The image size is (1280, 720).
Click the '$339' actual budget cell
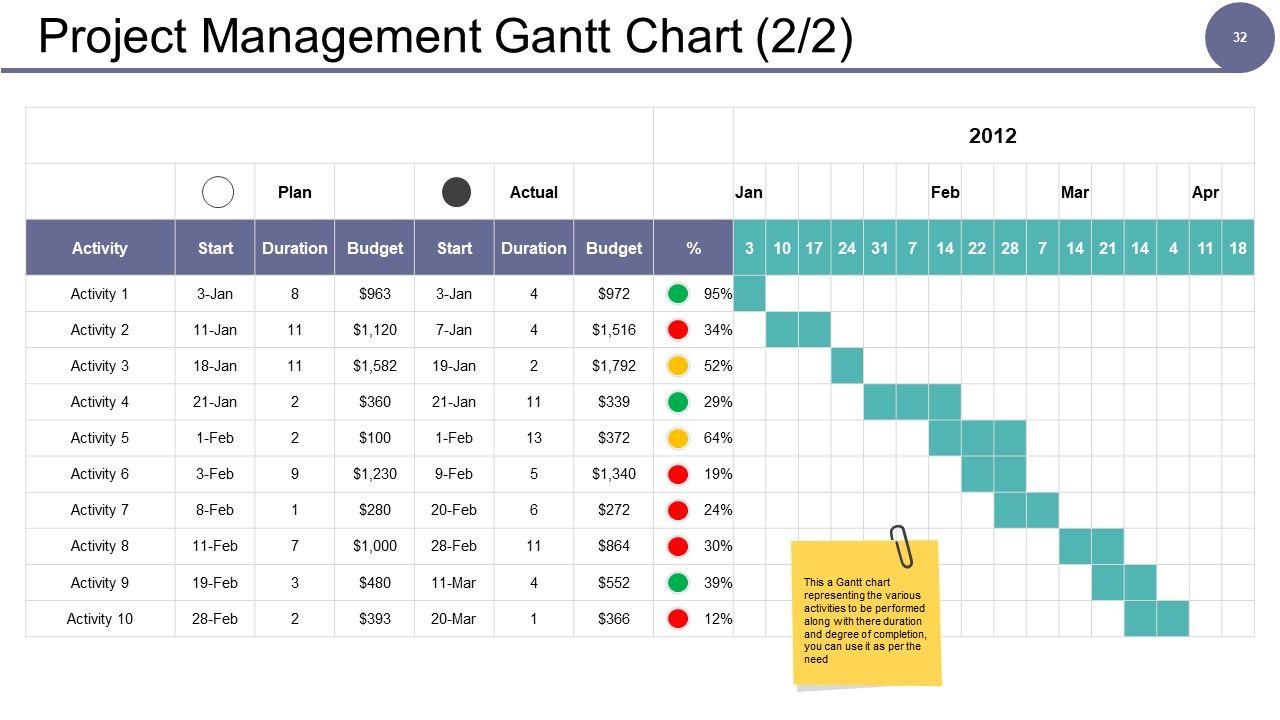point(614,402)
